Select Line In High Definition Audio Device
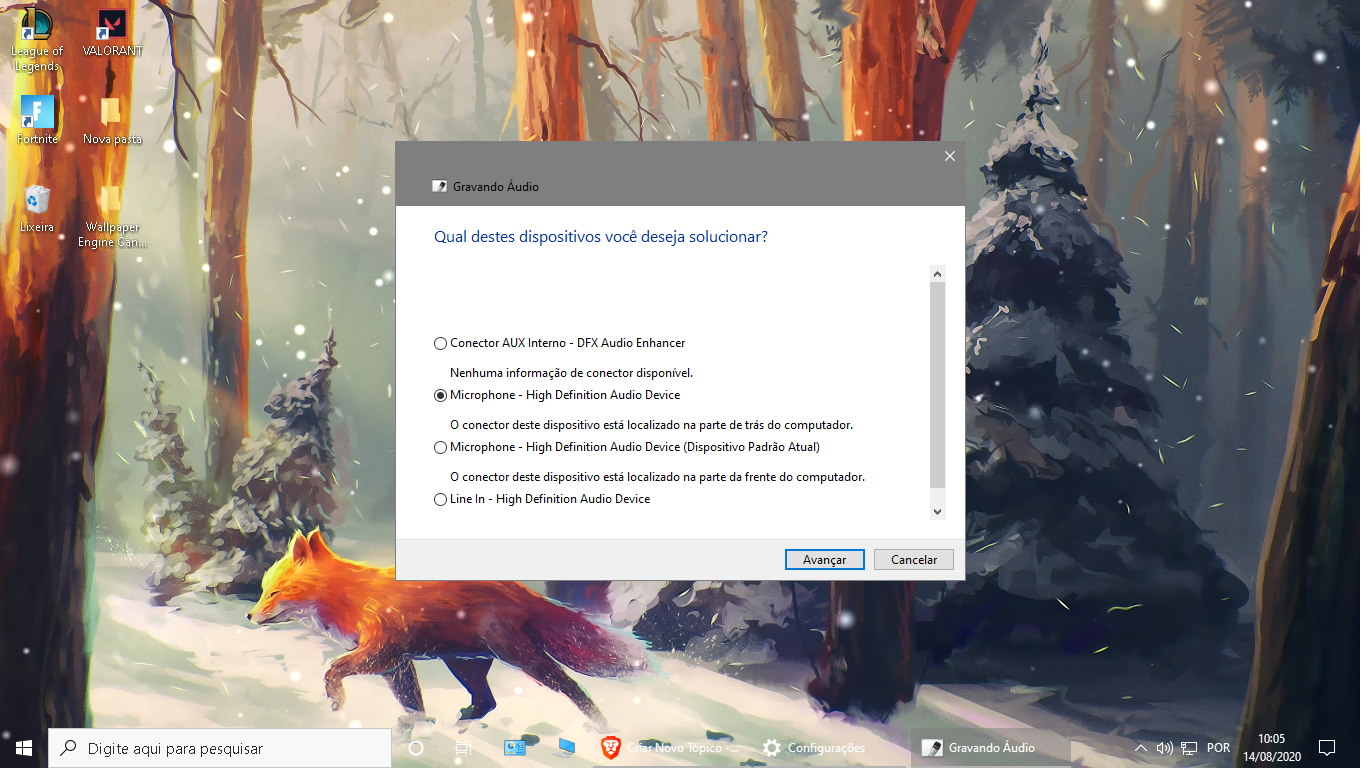The width and height of the screenshot is (1368, 776). coord(440,499)
